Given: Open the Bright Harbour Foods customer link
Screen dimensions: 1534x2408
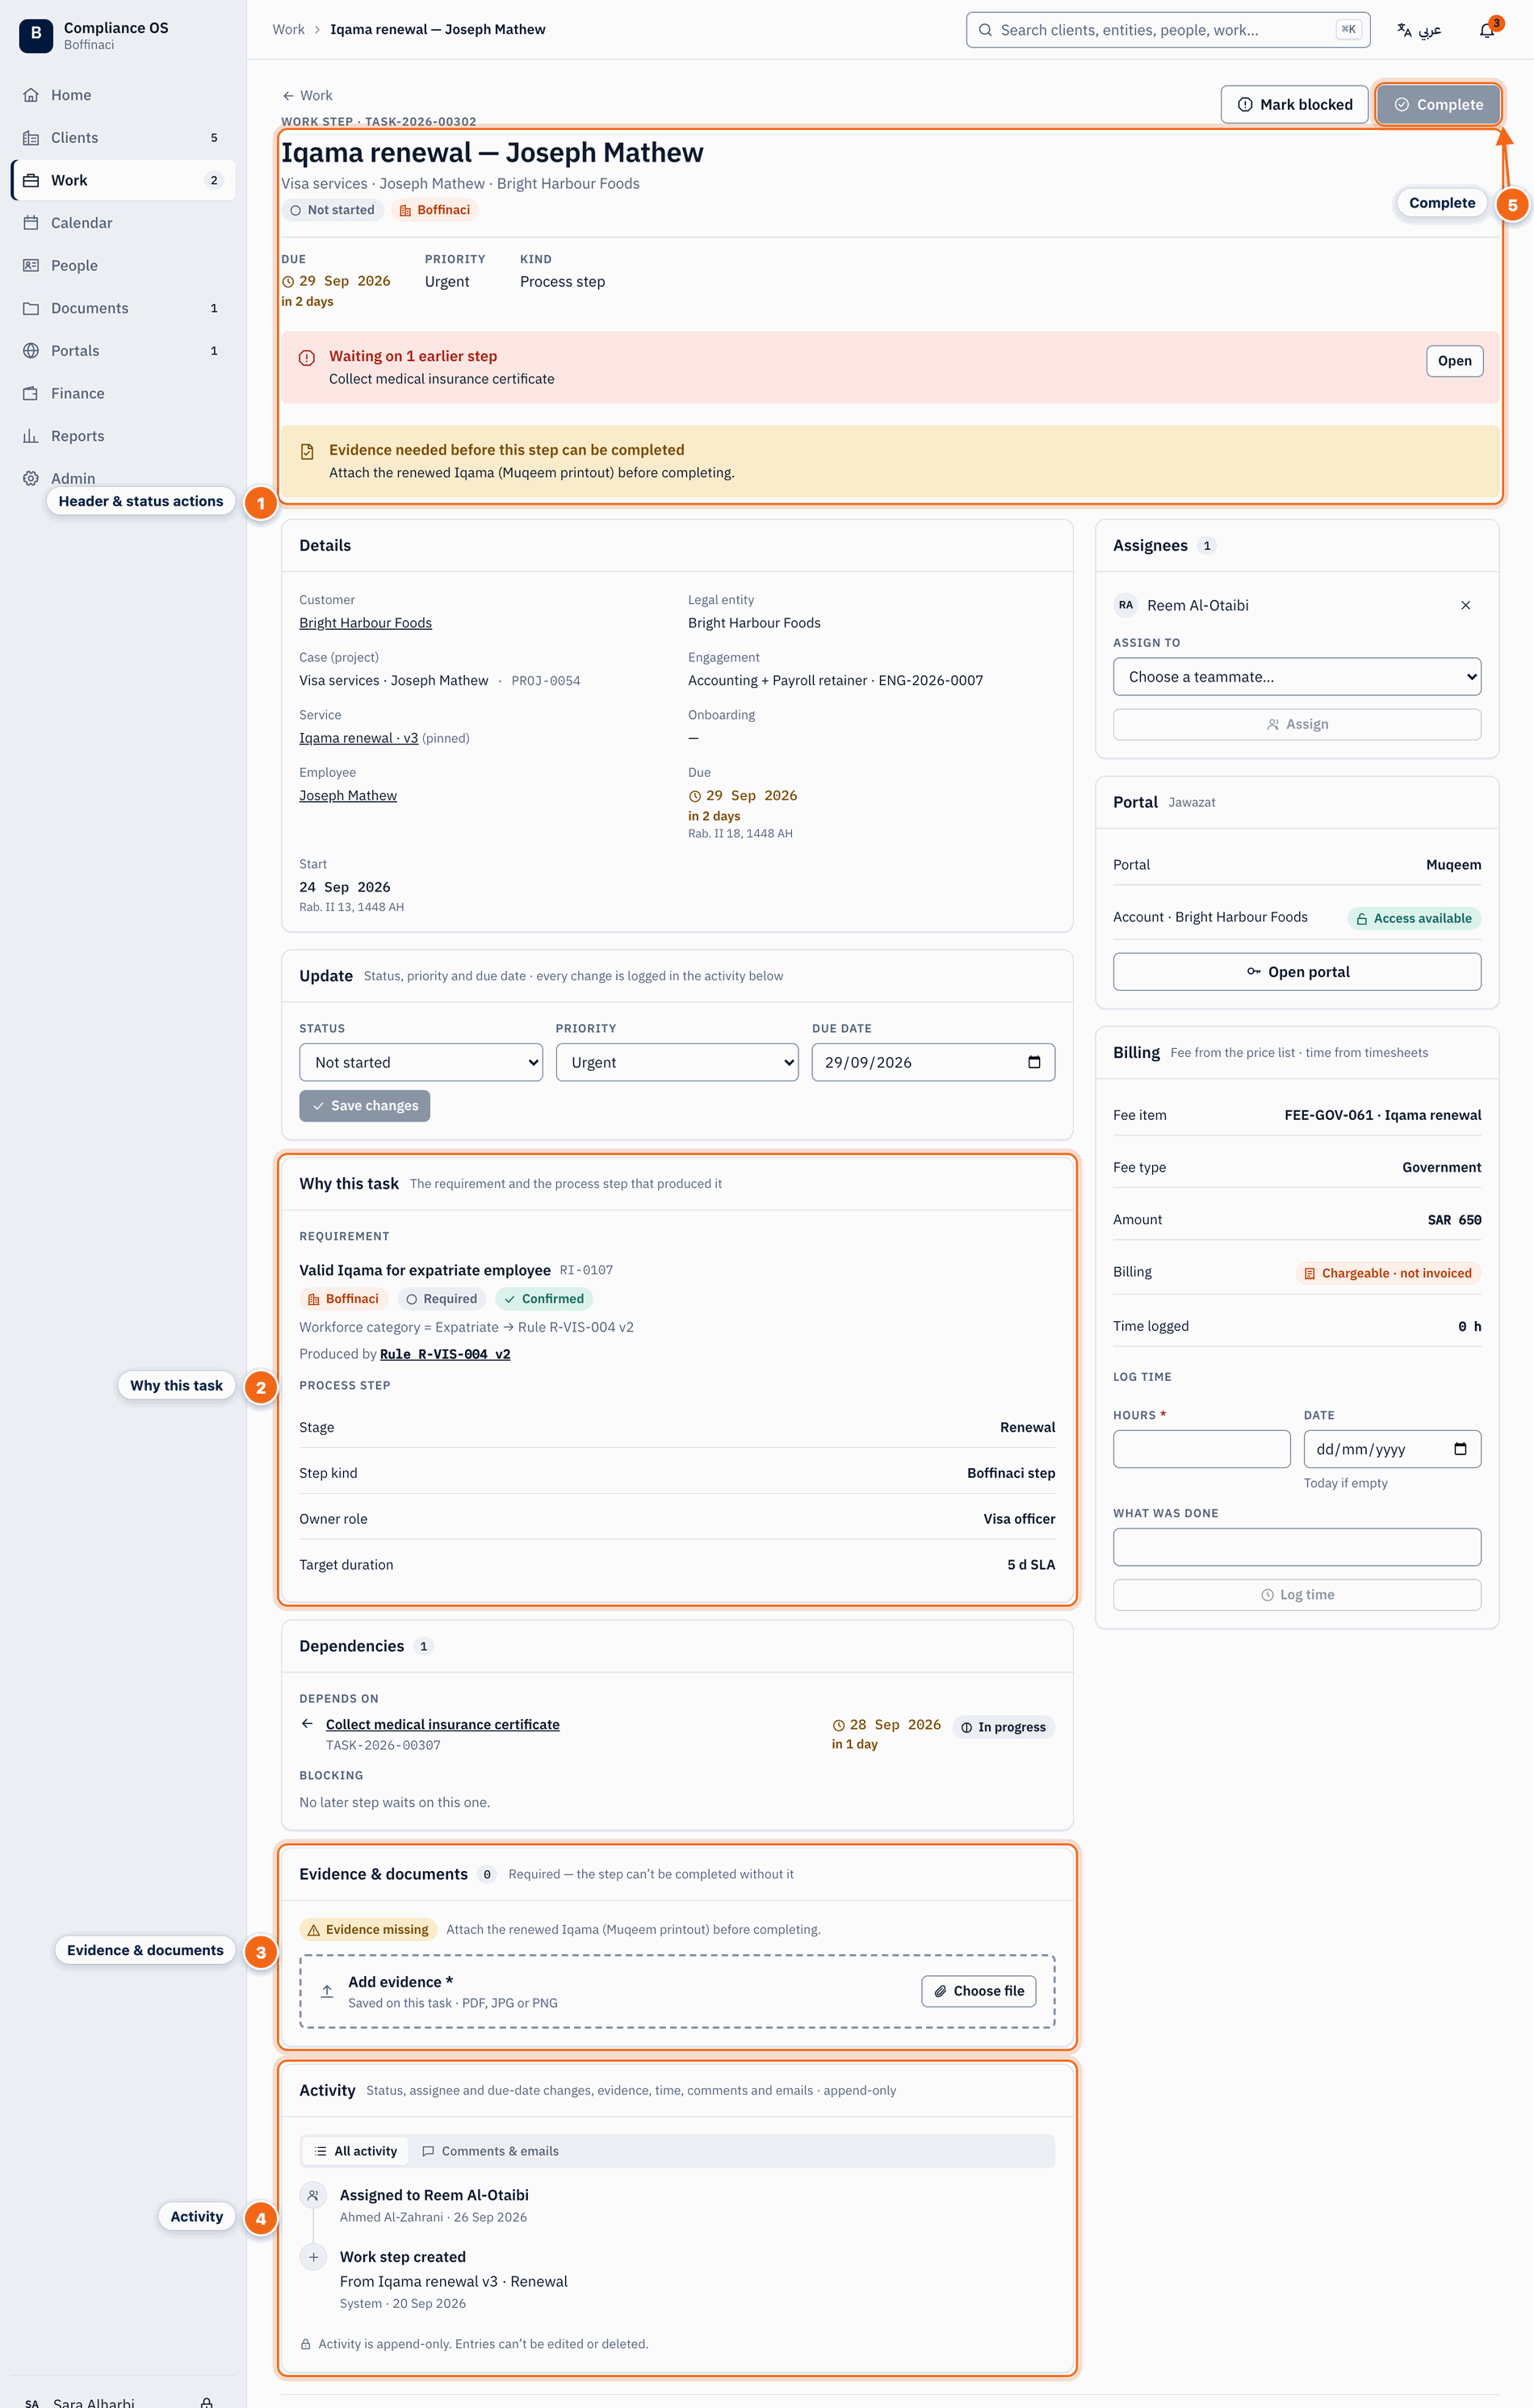Looking at the screenshot, I should tap(365, 623).
